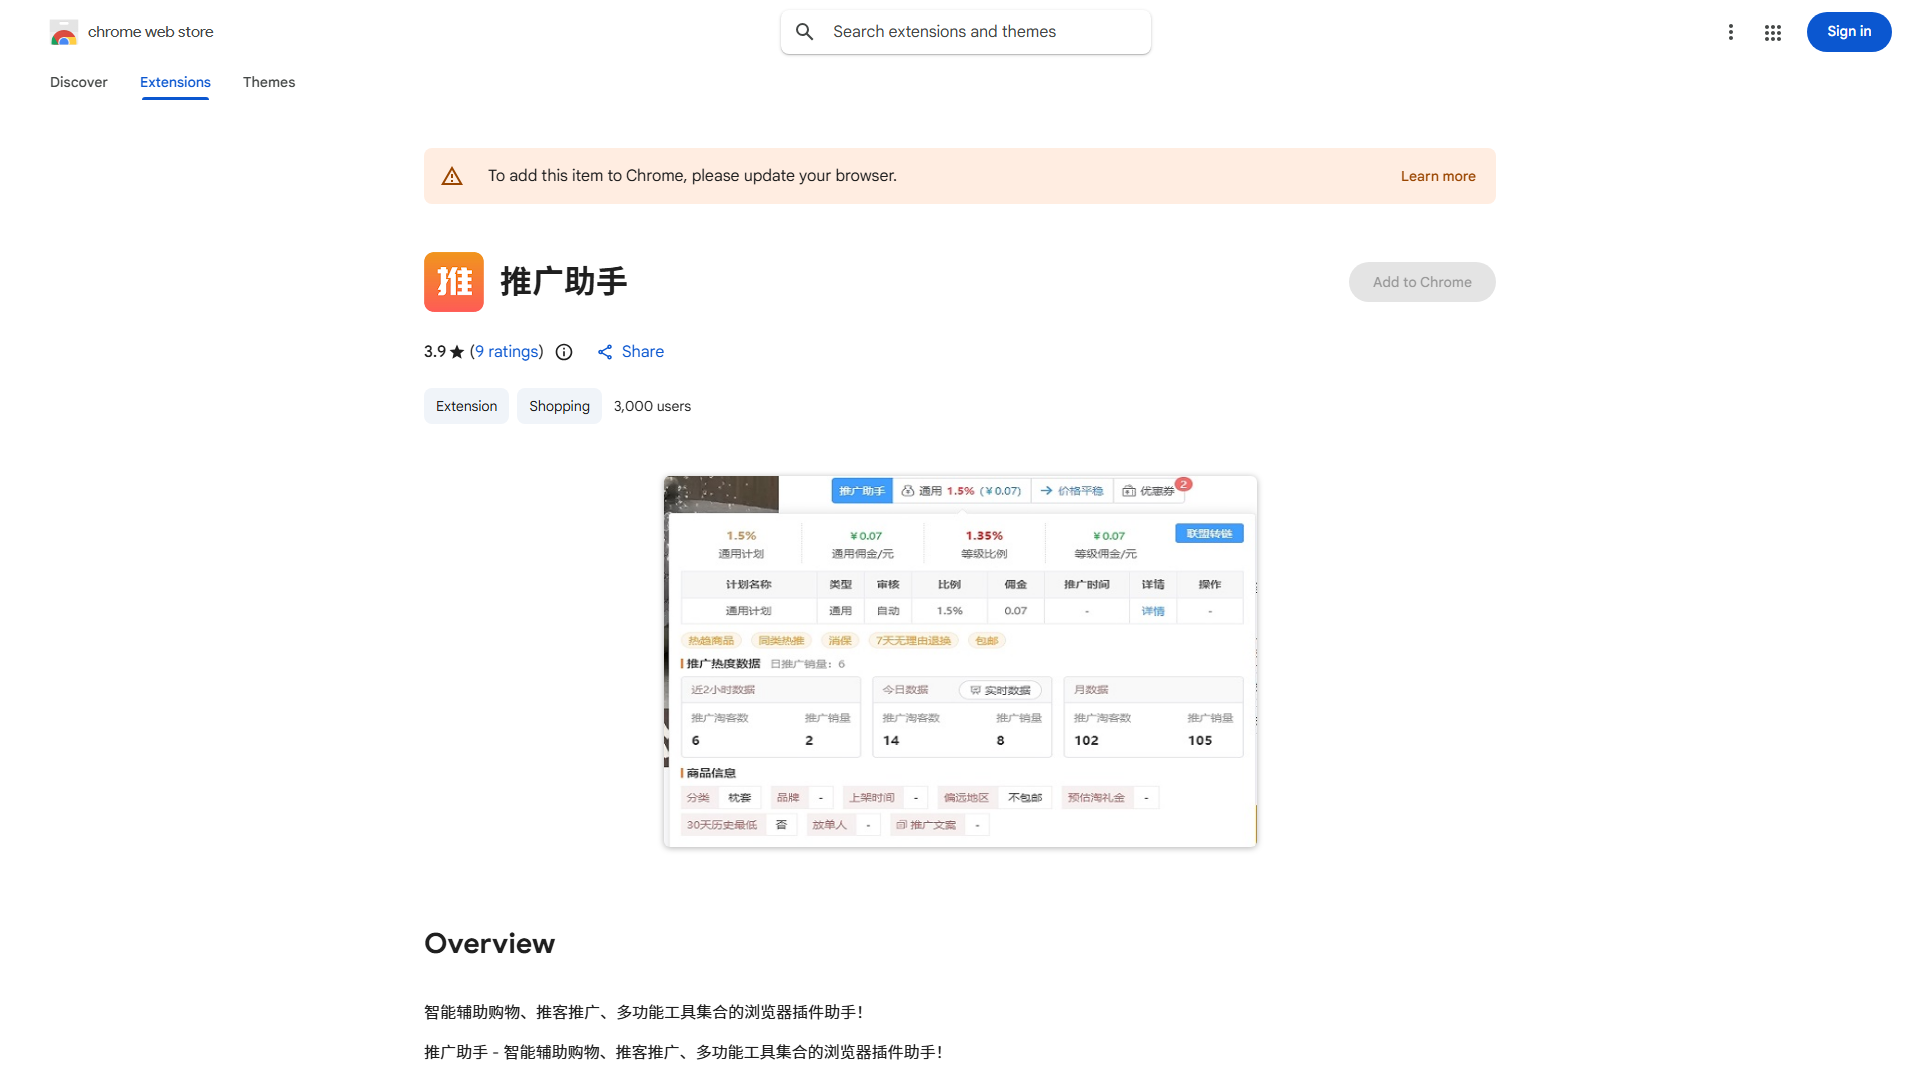Select the Shopping category chip
The image size is (1920, 1080).
tap(558, 406)
